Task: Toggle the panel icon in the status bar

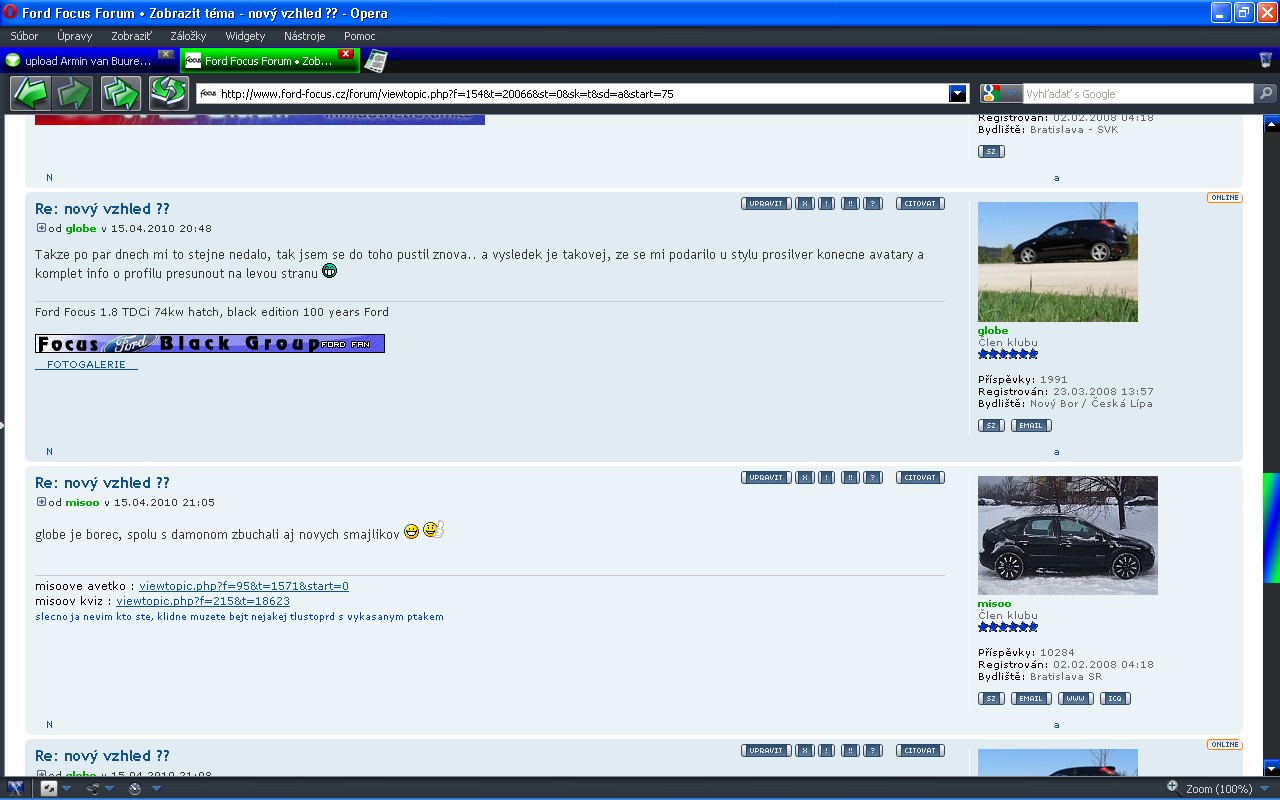Action: point(15,788)
